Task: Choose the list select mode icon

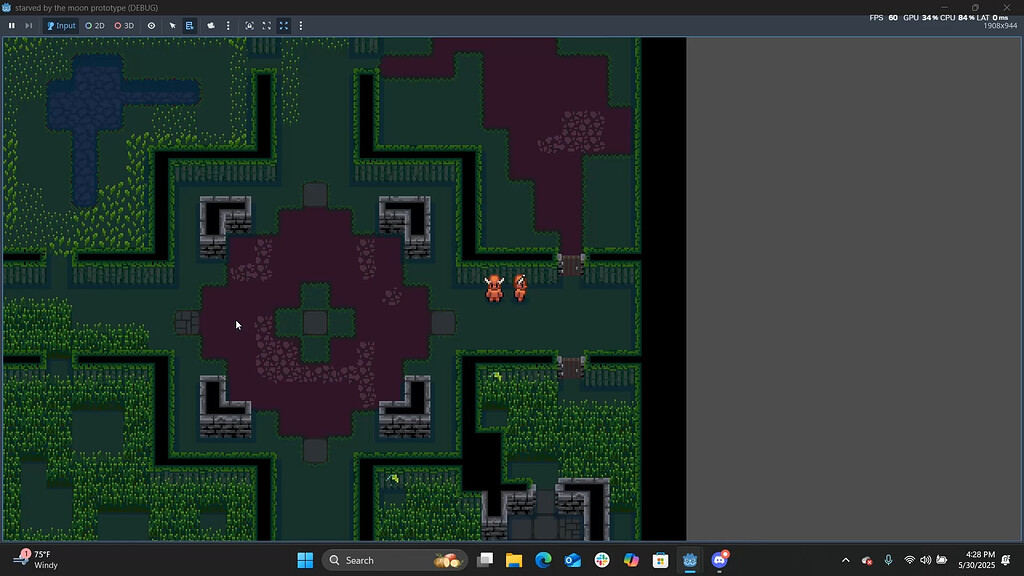Action: click(189, 25)
